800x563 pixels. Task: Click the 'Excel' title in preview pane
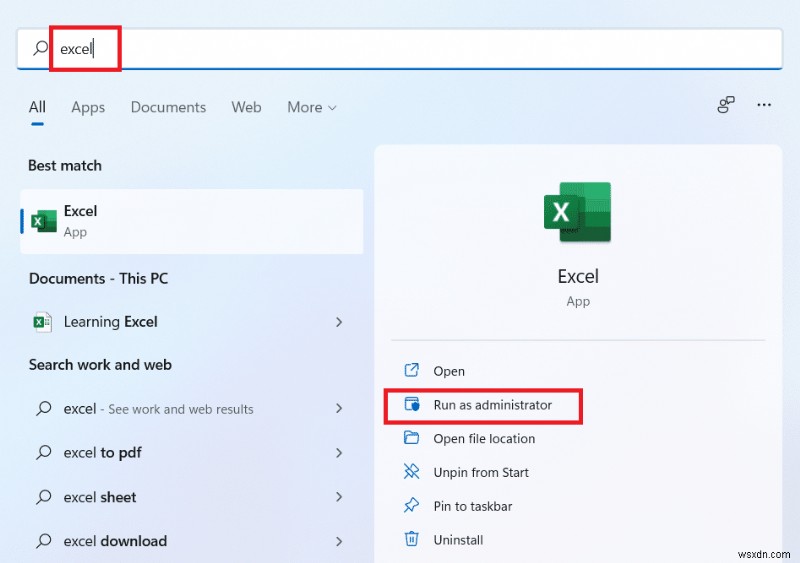pyautogui.click(x=578, y=276)
